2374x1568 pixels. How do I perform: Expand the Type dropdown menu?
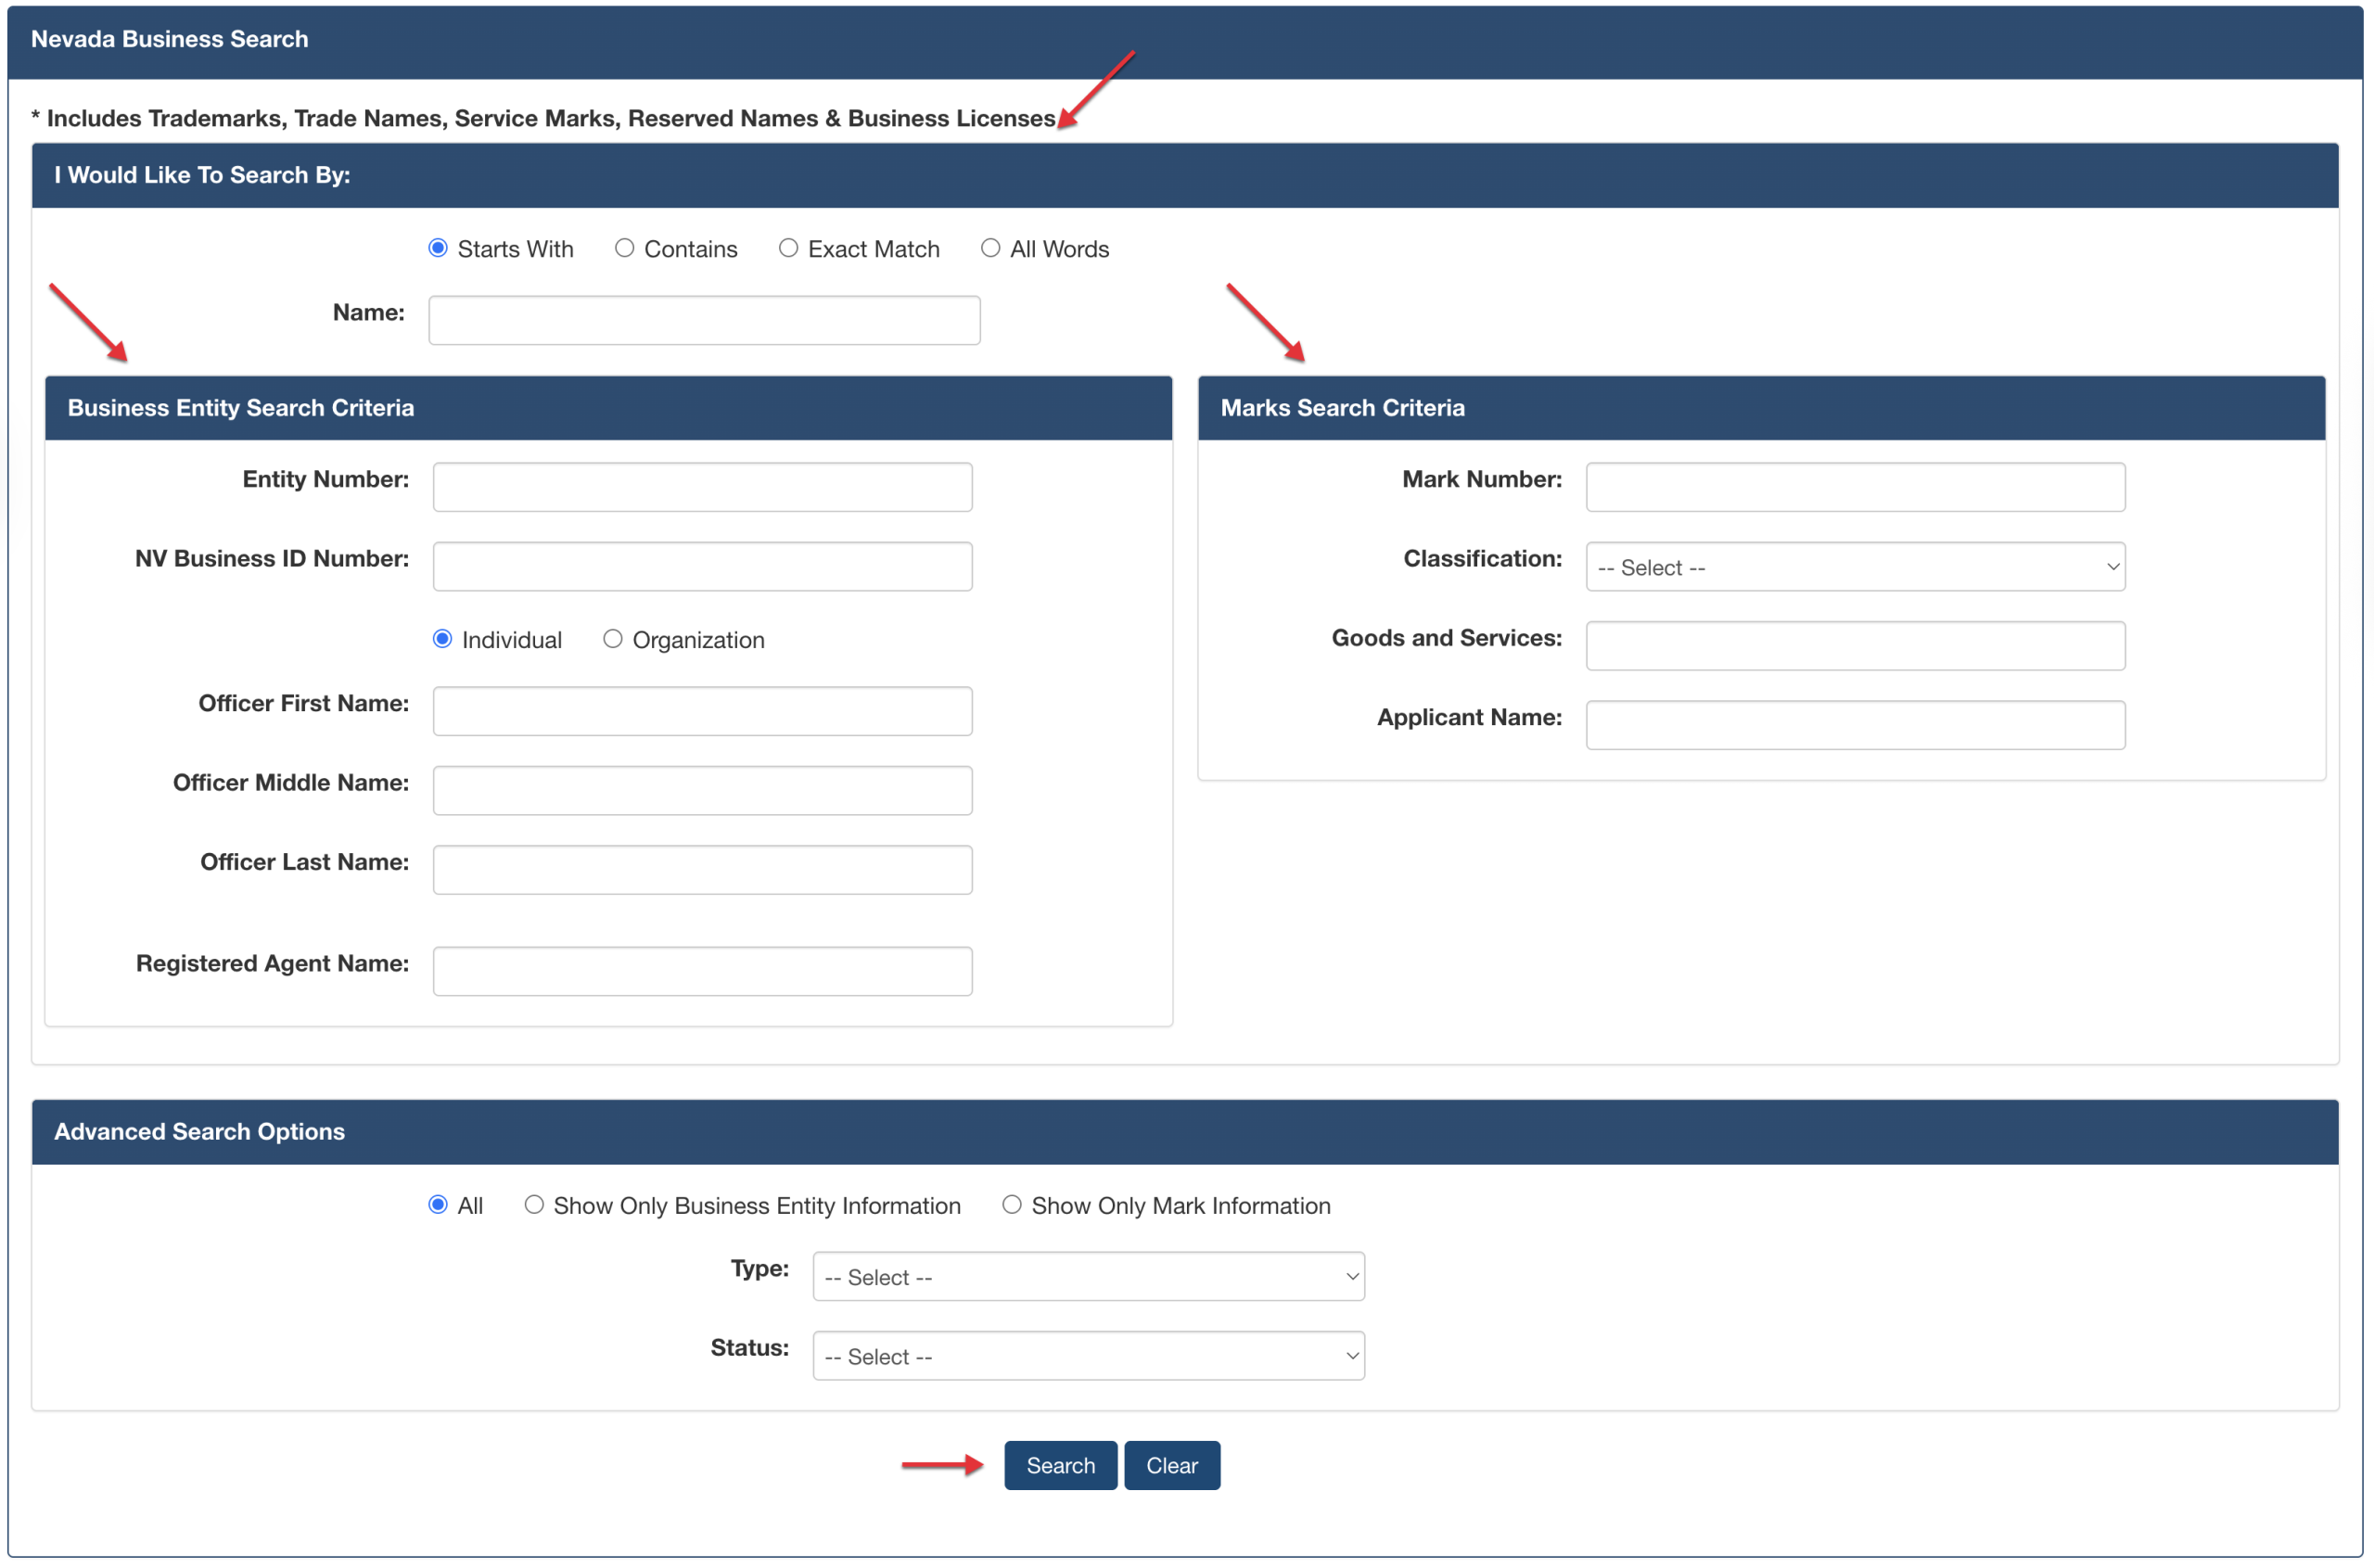[x=1088, y=1277]
